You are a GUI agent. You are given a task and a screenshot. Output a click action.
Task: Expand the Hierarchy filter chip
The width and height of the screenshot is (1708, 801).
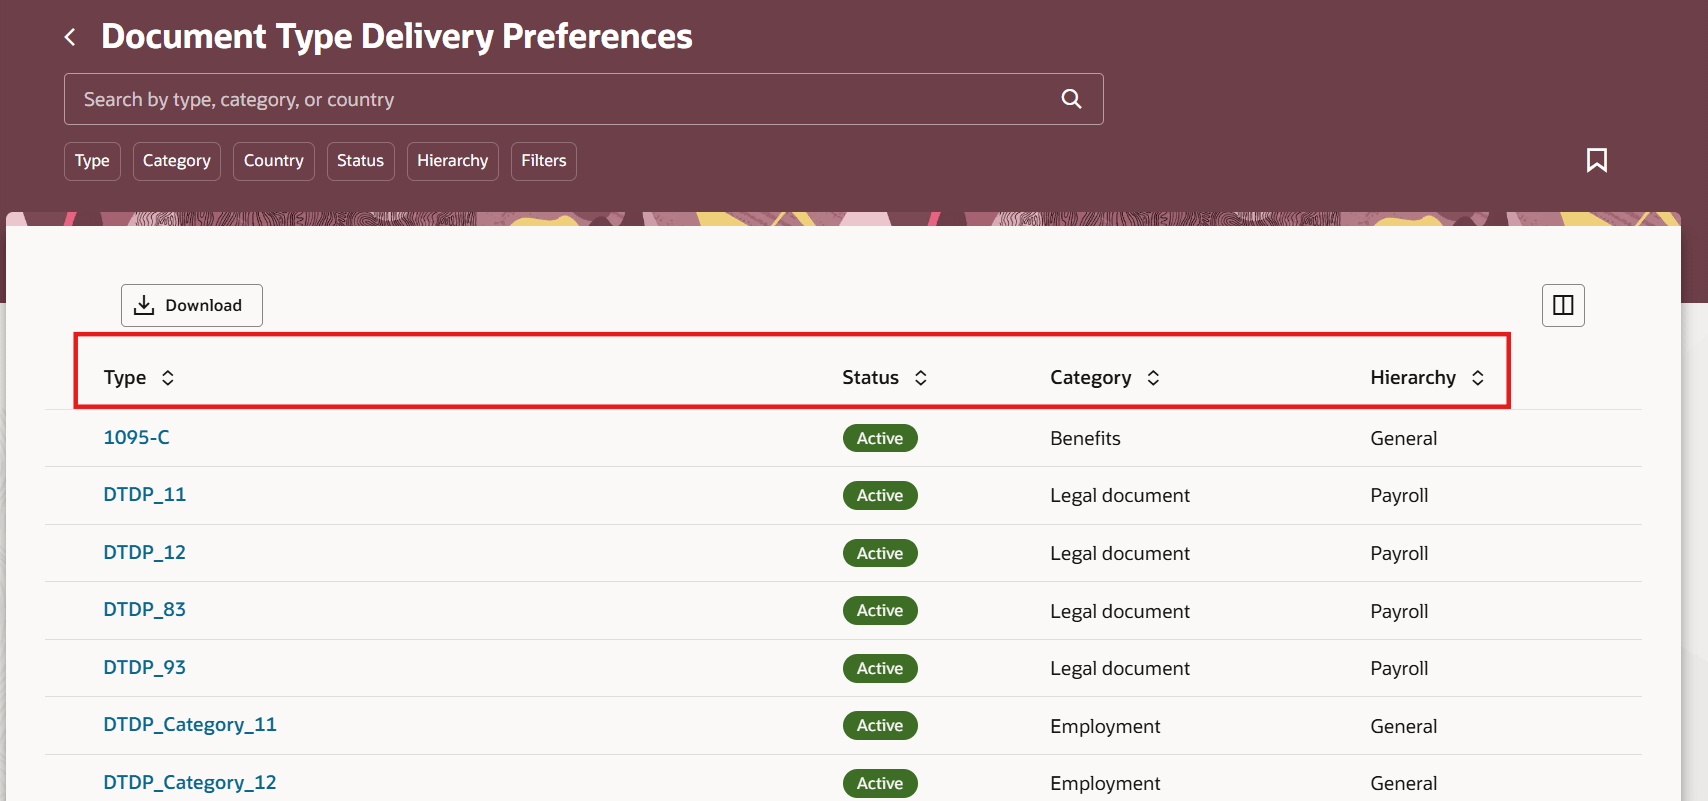[452, 161]
